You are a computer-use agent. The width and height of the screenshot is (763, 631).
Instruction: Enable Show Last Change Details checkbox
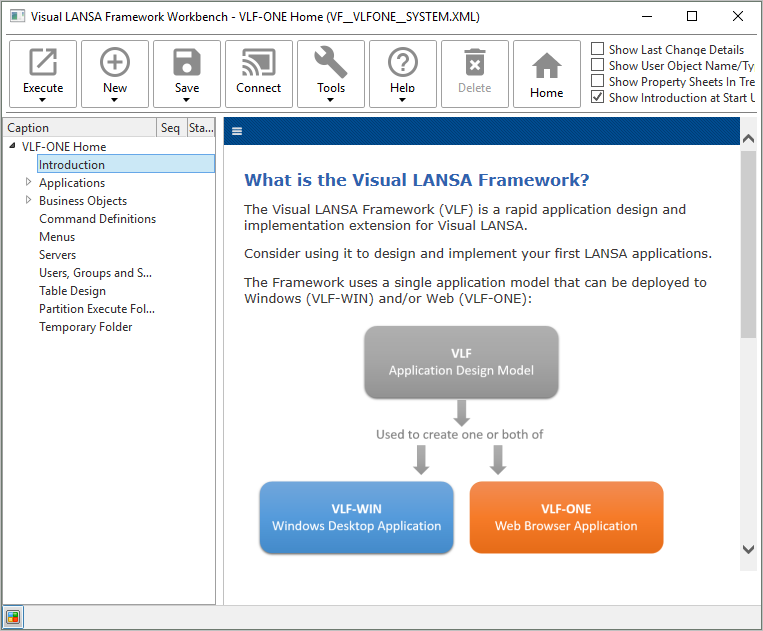[598, 49]
